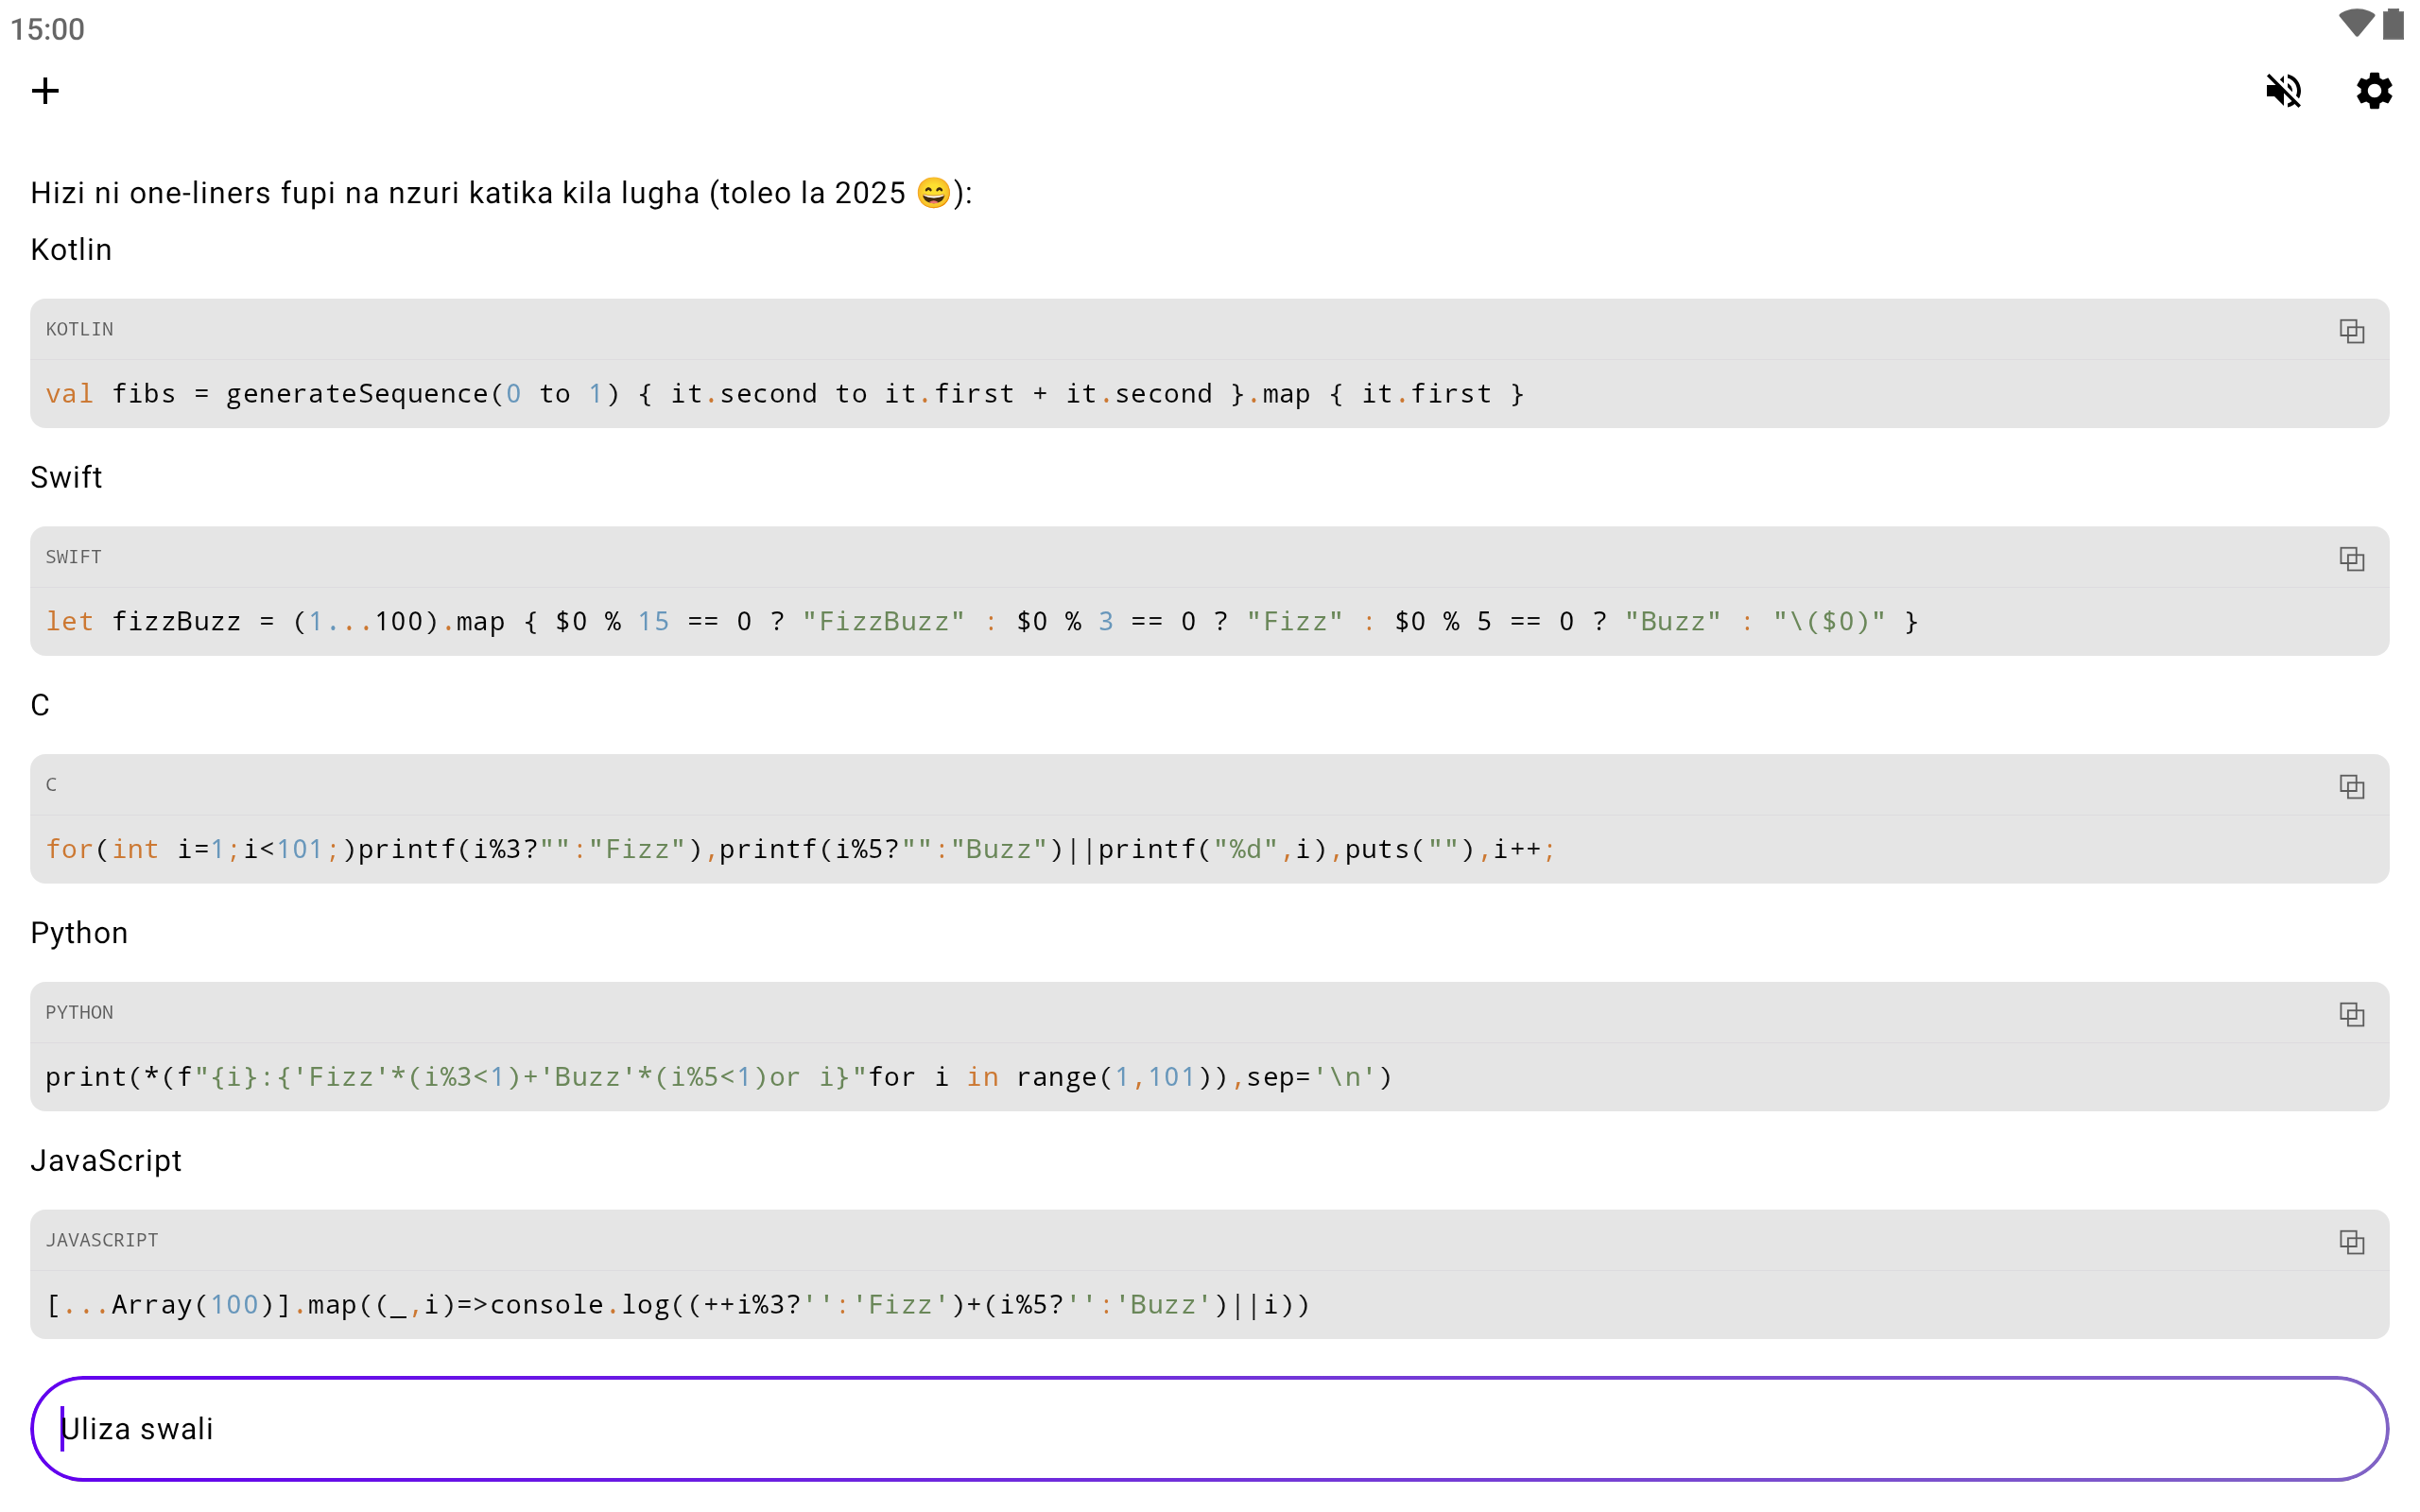
Task: Copy the C code block
Action: [x=2351, y=787]
